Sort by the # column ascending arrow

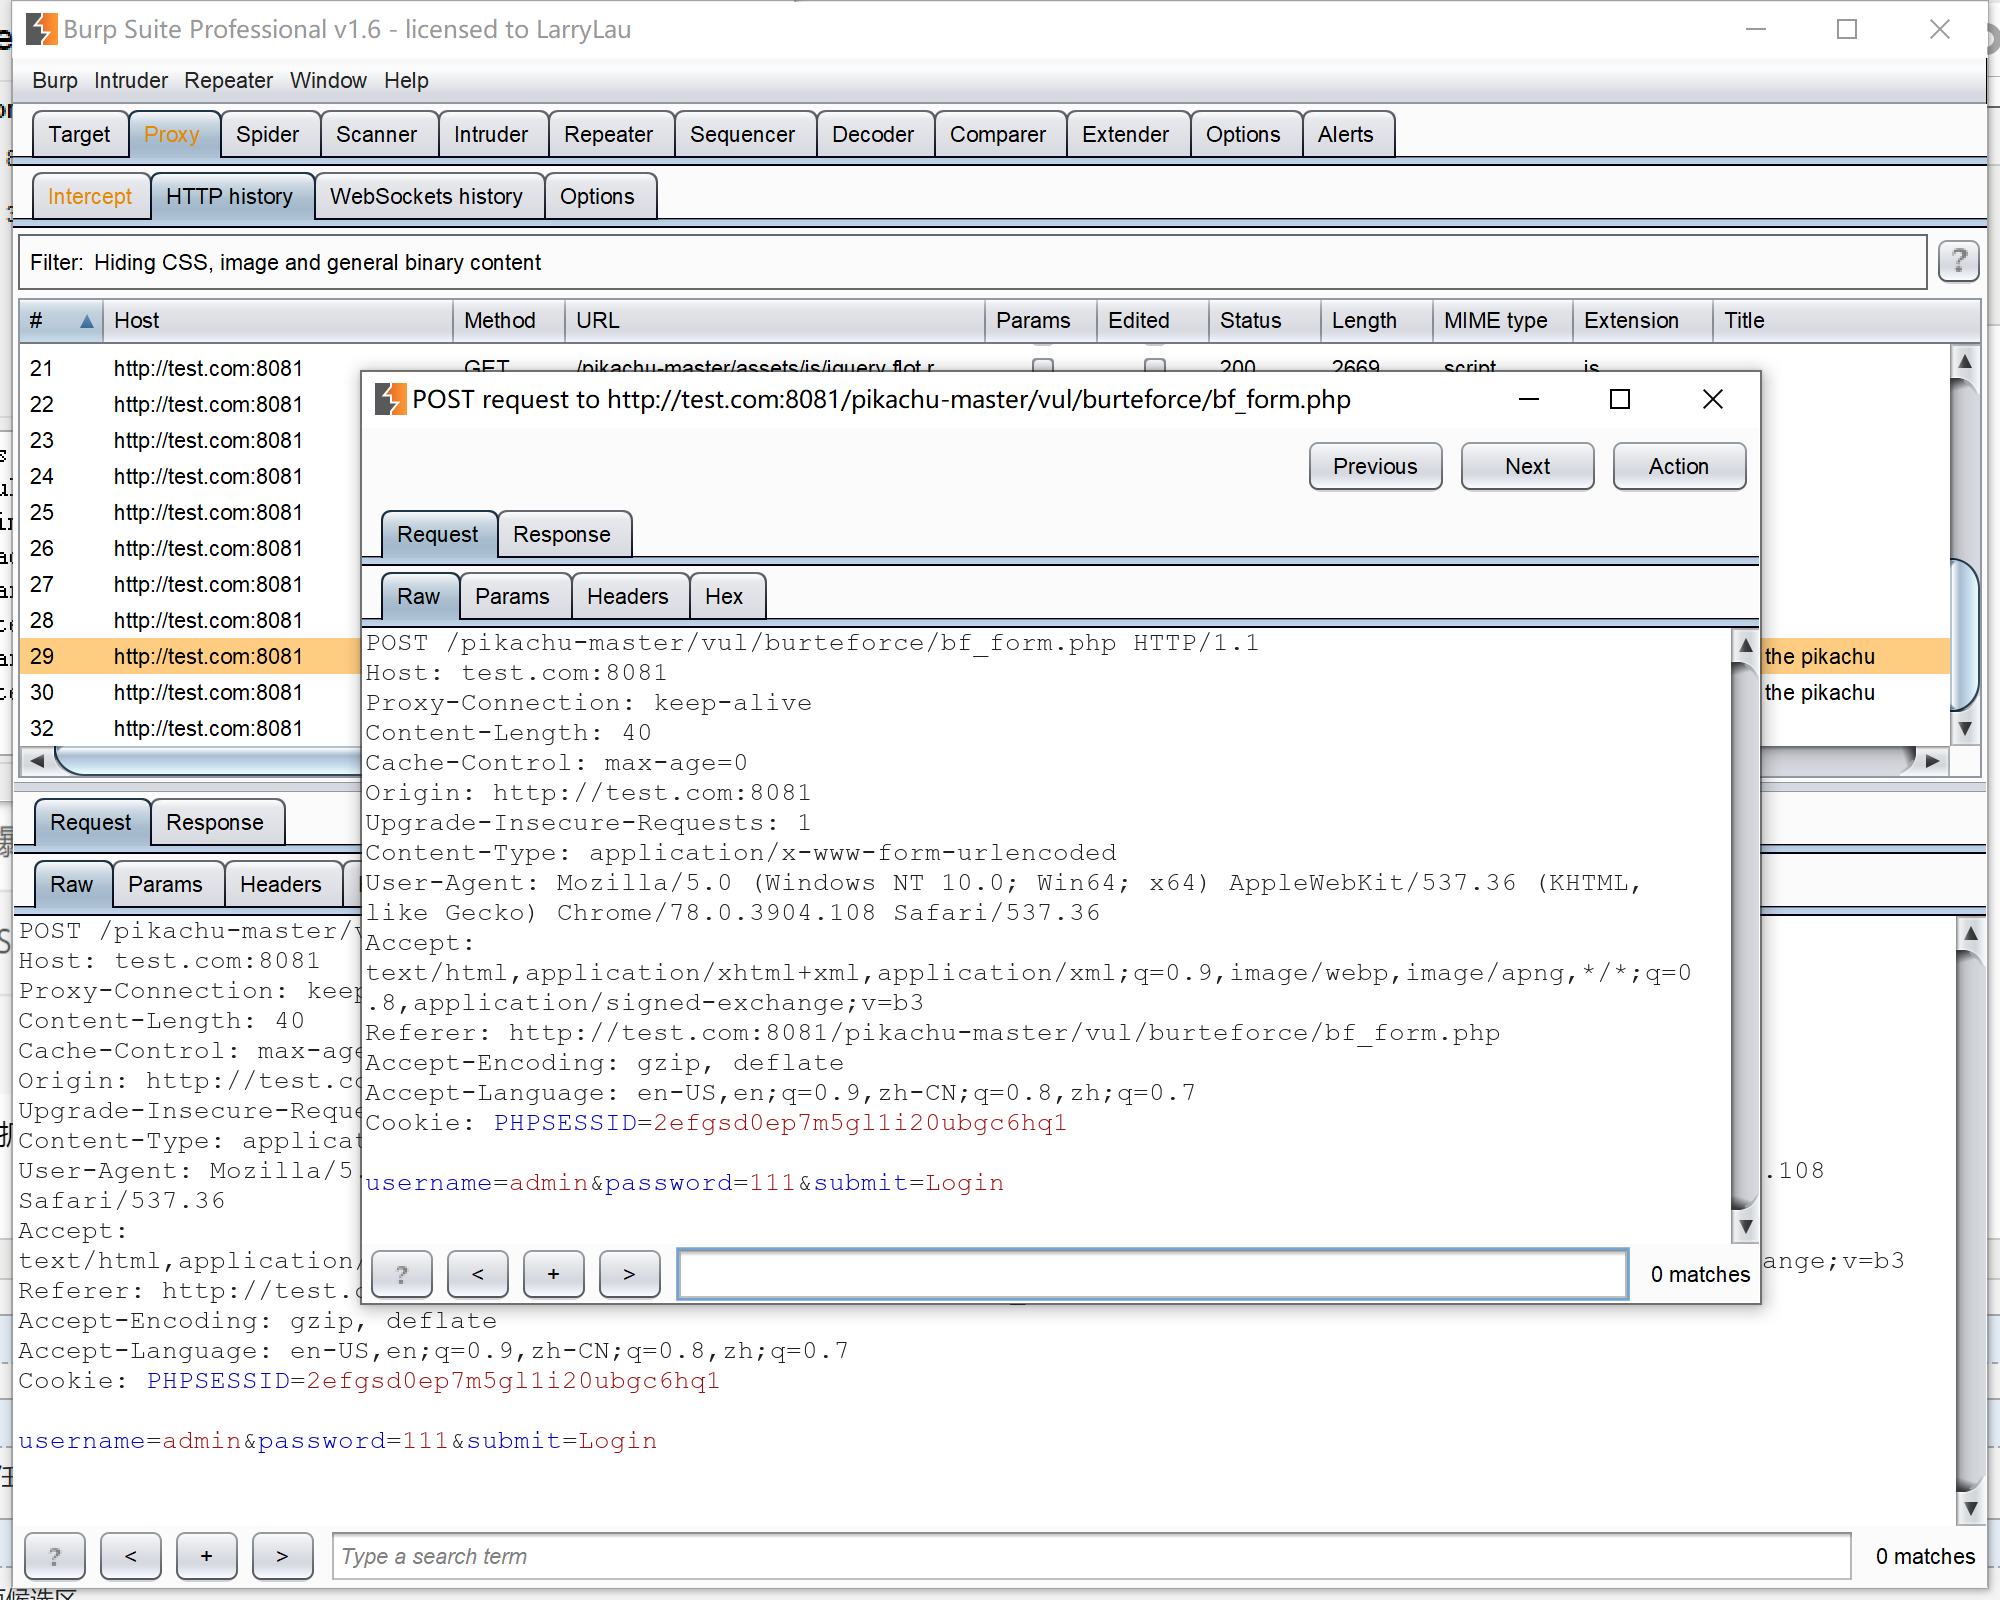[x=87, y=321]
